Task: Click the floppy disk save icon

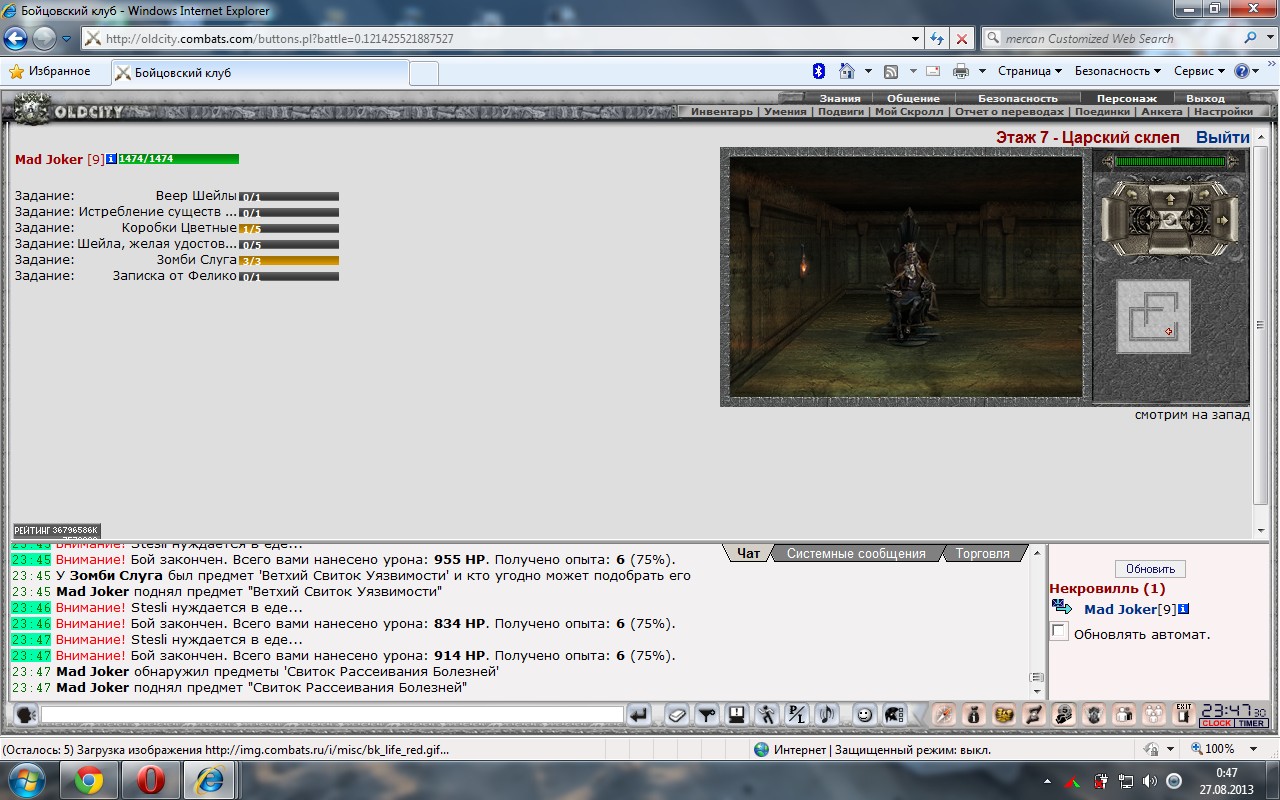Action: 737,715
